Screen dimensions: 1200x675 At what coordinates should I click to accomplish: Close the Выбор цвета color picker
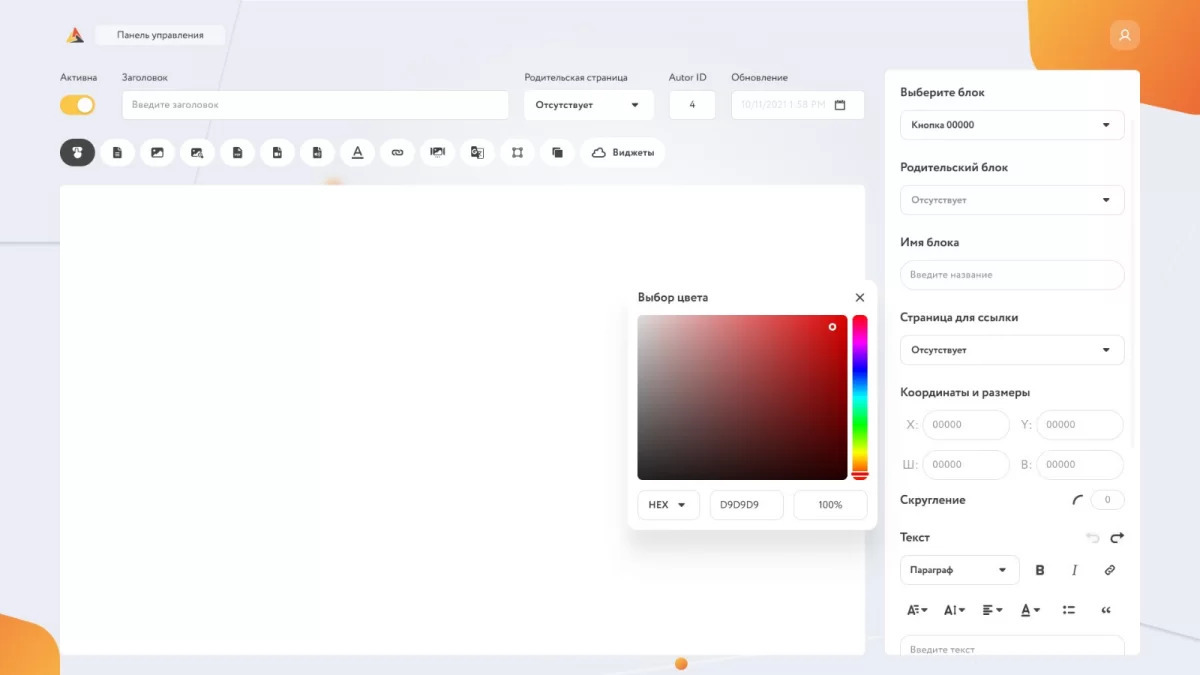(x=860, y=298)
